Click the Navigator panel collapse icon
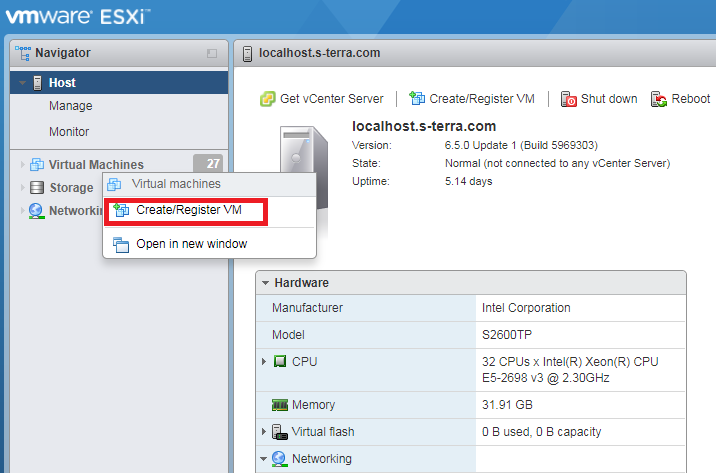Viewport: 716px width, 473px height. 211,53
